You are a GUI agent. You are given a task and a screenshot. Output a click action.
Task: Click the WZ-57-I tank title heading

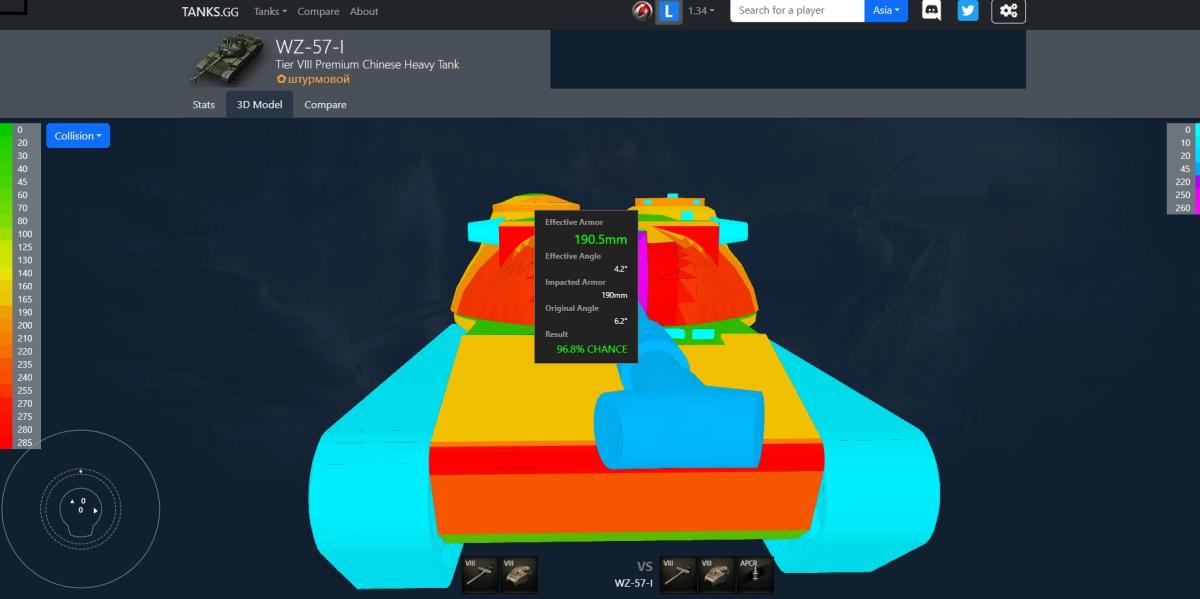pos(310,47)
